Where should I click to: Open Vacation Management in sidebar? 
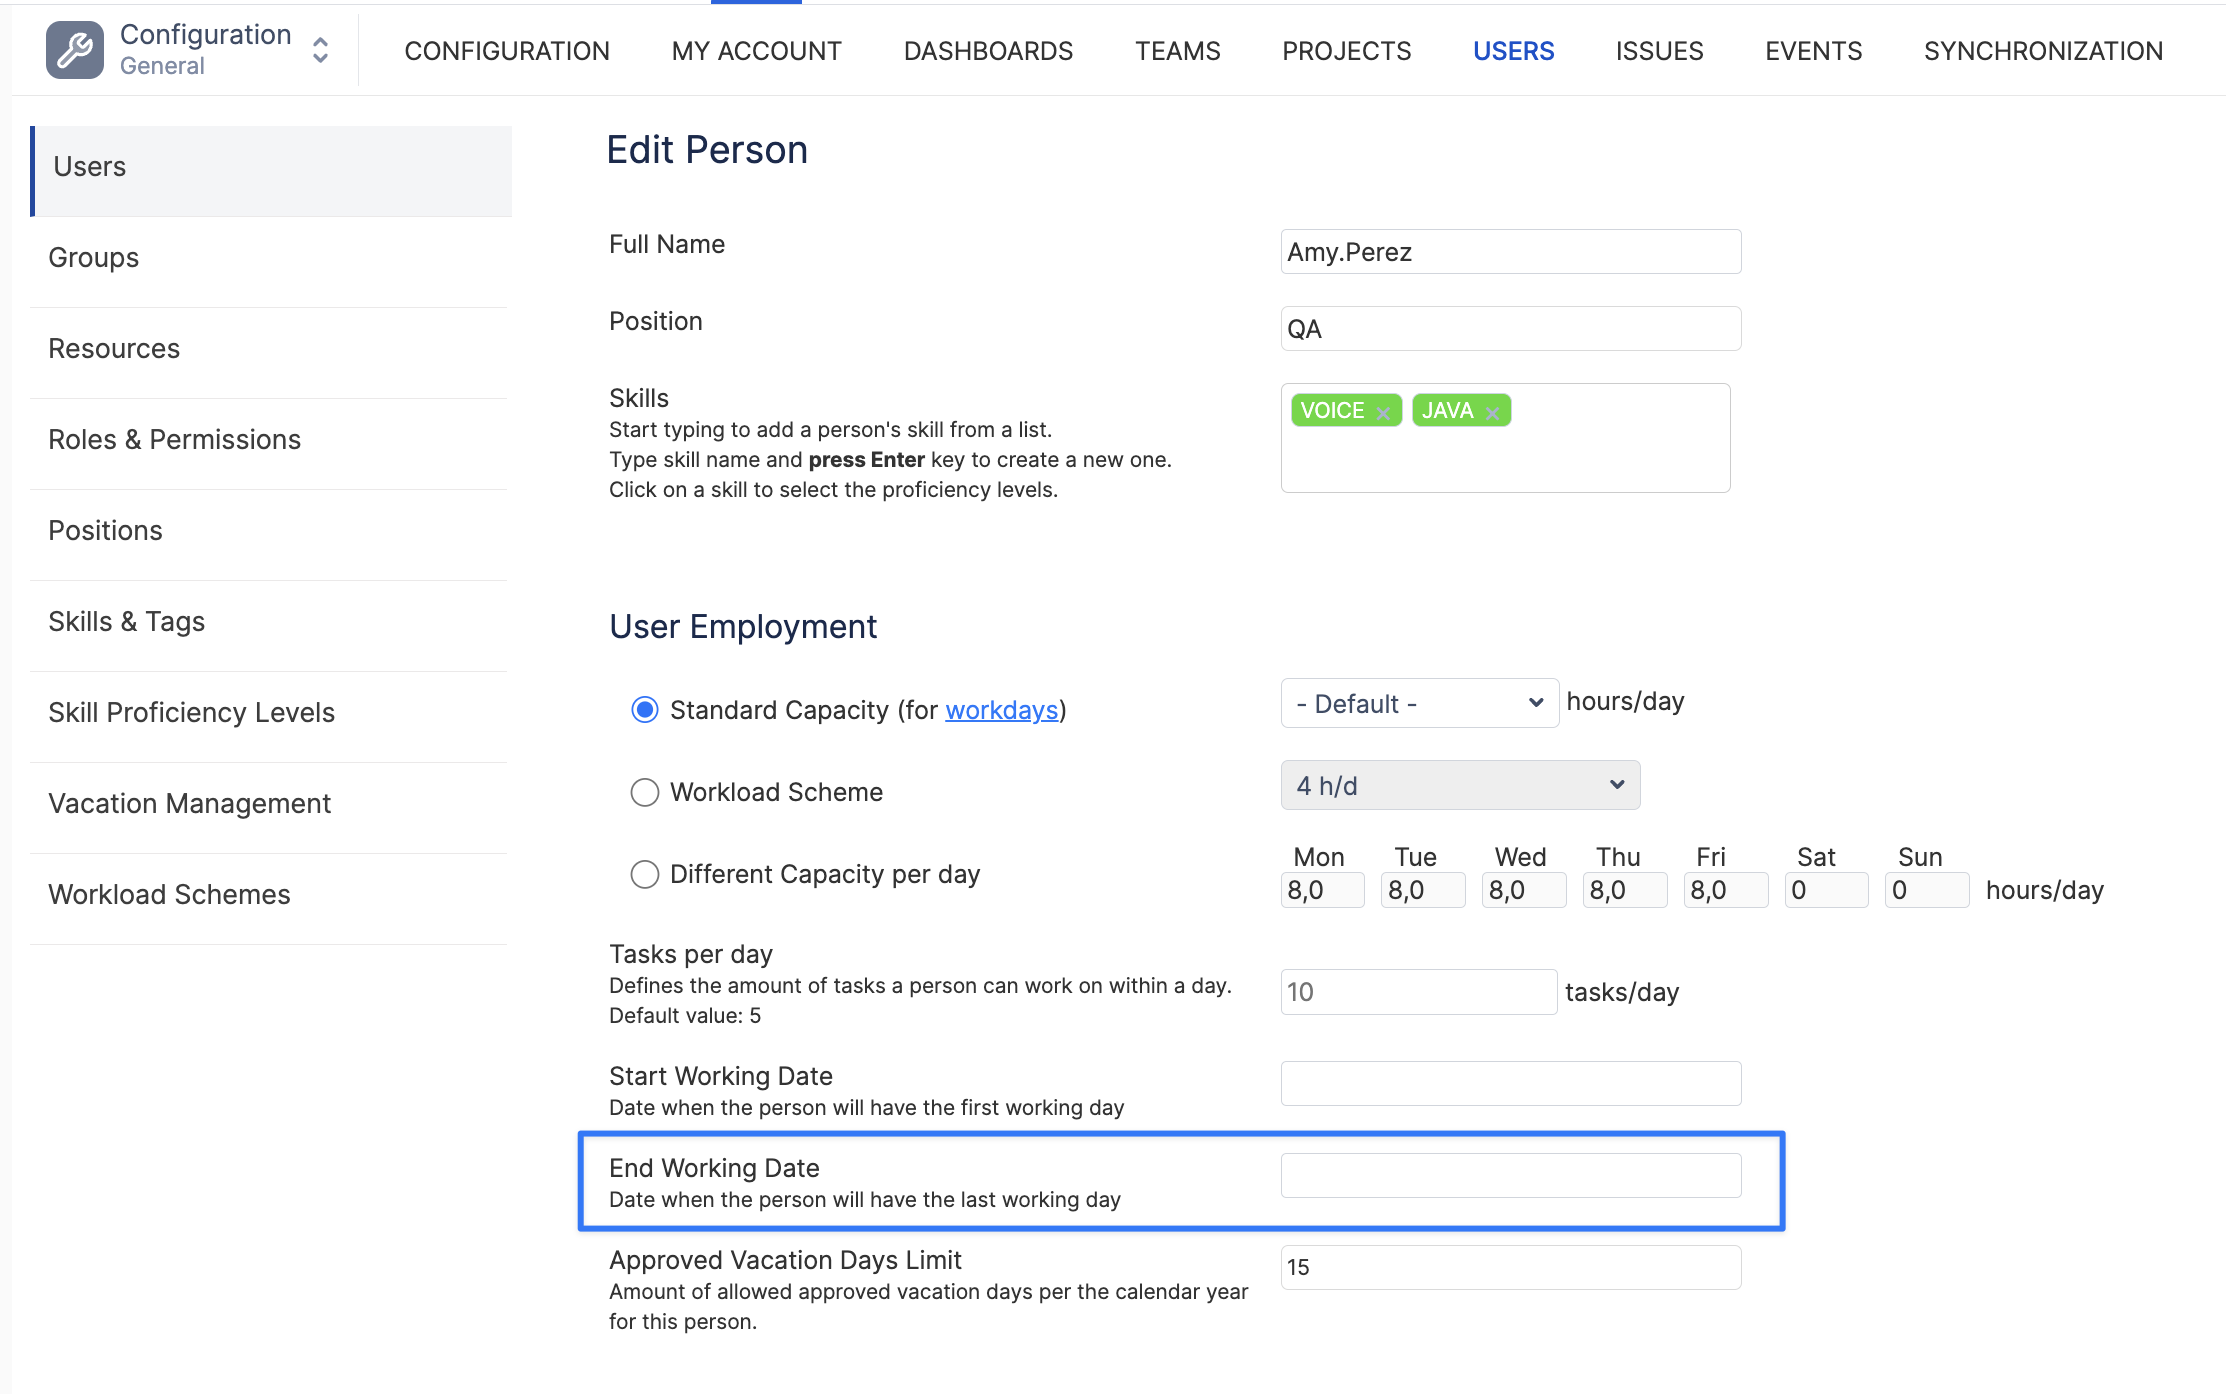(x=189, y=803)
